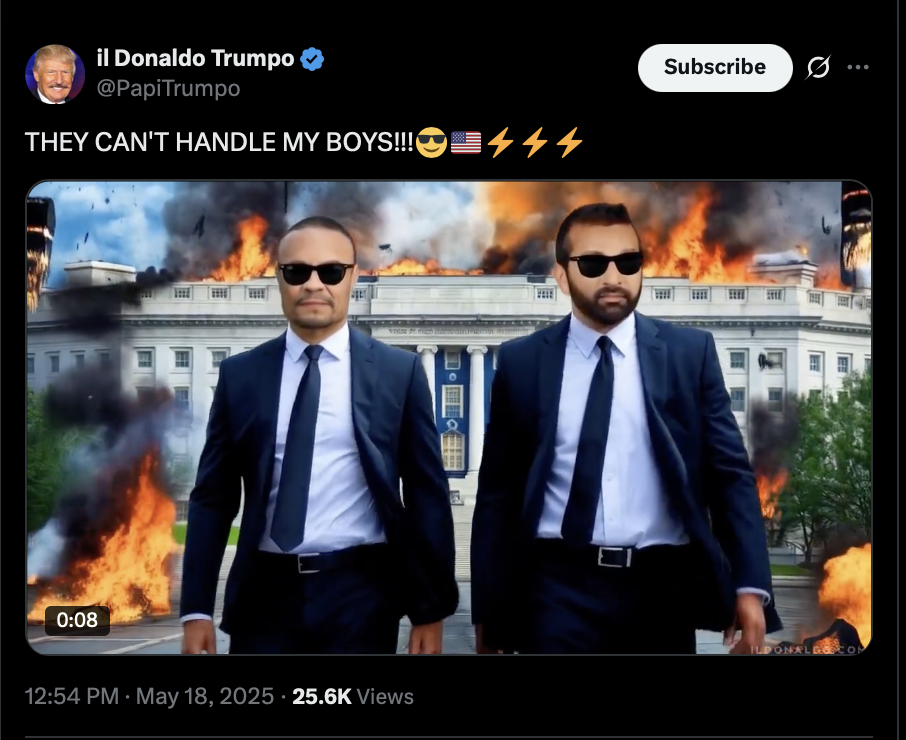The image size is (906, 740).
Task: Click the last lightning bolt emoji
Action: (x=570, y=142)
